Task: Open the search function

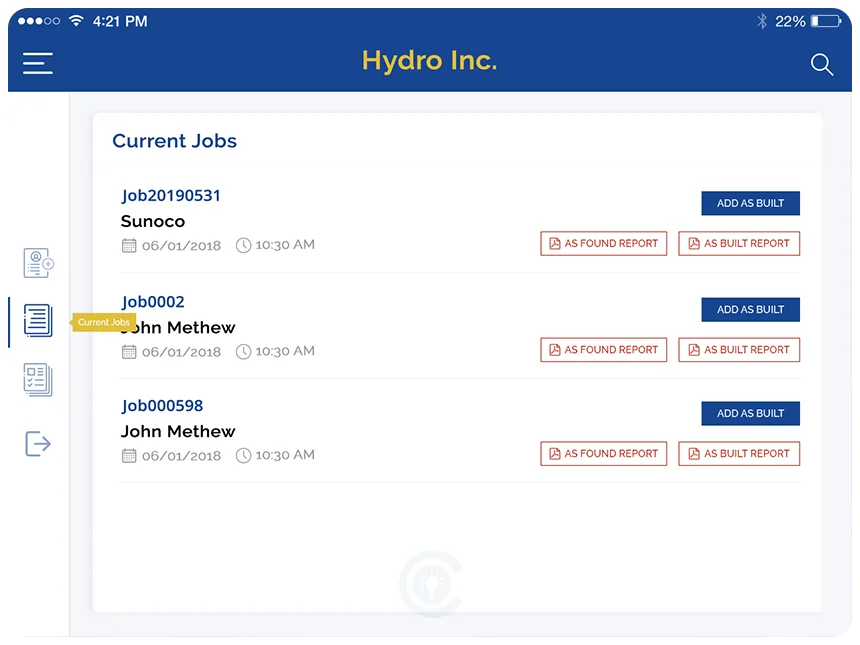Action: [x=822, y=64]
